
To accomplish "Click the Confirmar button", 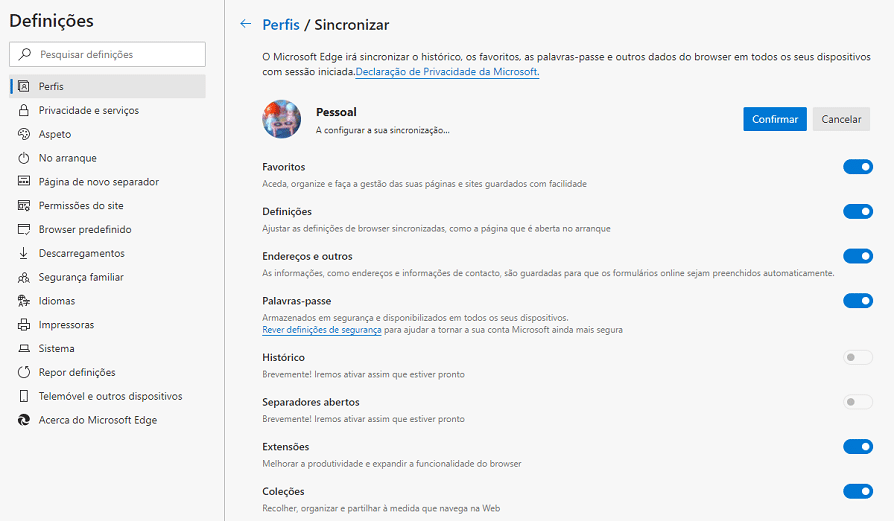I will (775, 119).
